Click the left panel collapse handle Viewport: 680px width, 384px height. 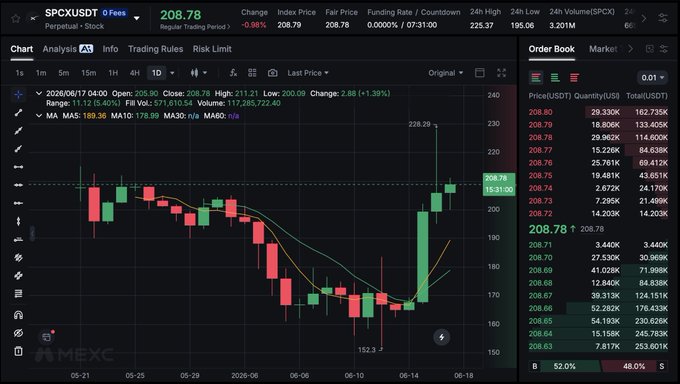pyautogui.click(x=33, y=233)
